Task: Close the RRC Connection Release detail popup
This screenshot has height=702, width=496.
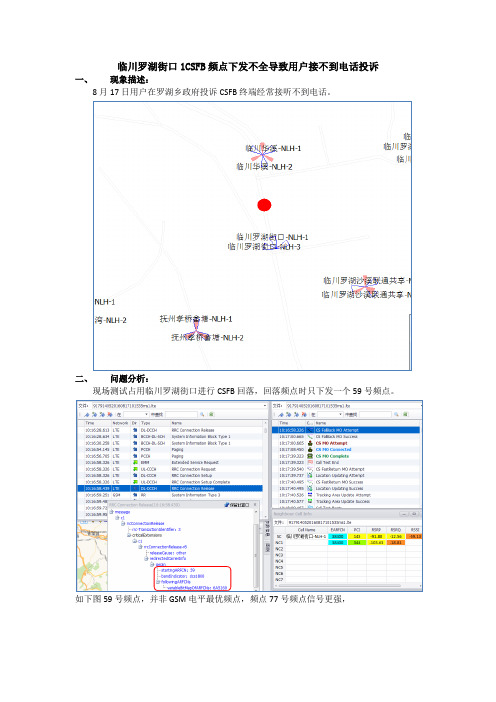Action: (x=255, y=504)
